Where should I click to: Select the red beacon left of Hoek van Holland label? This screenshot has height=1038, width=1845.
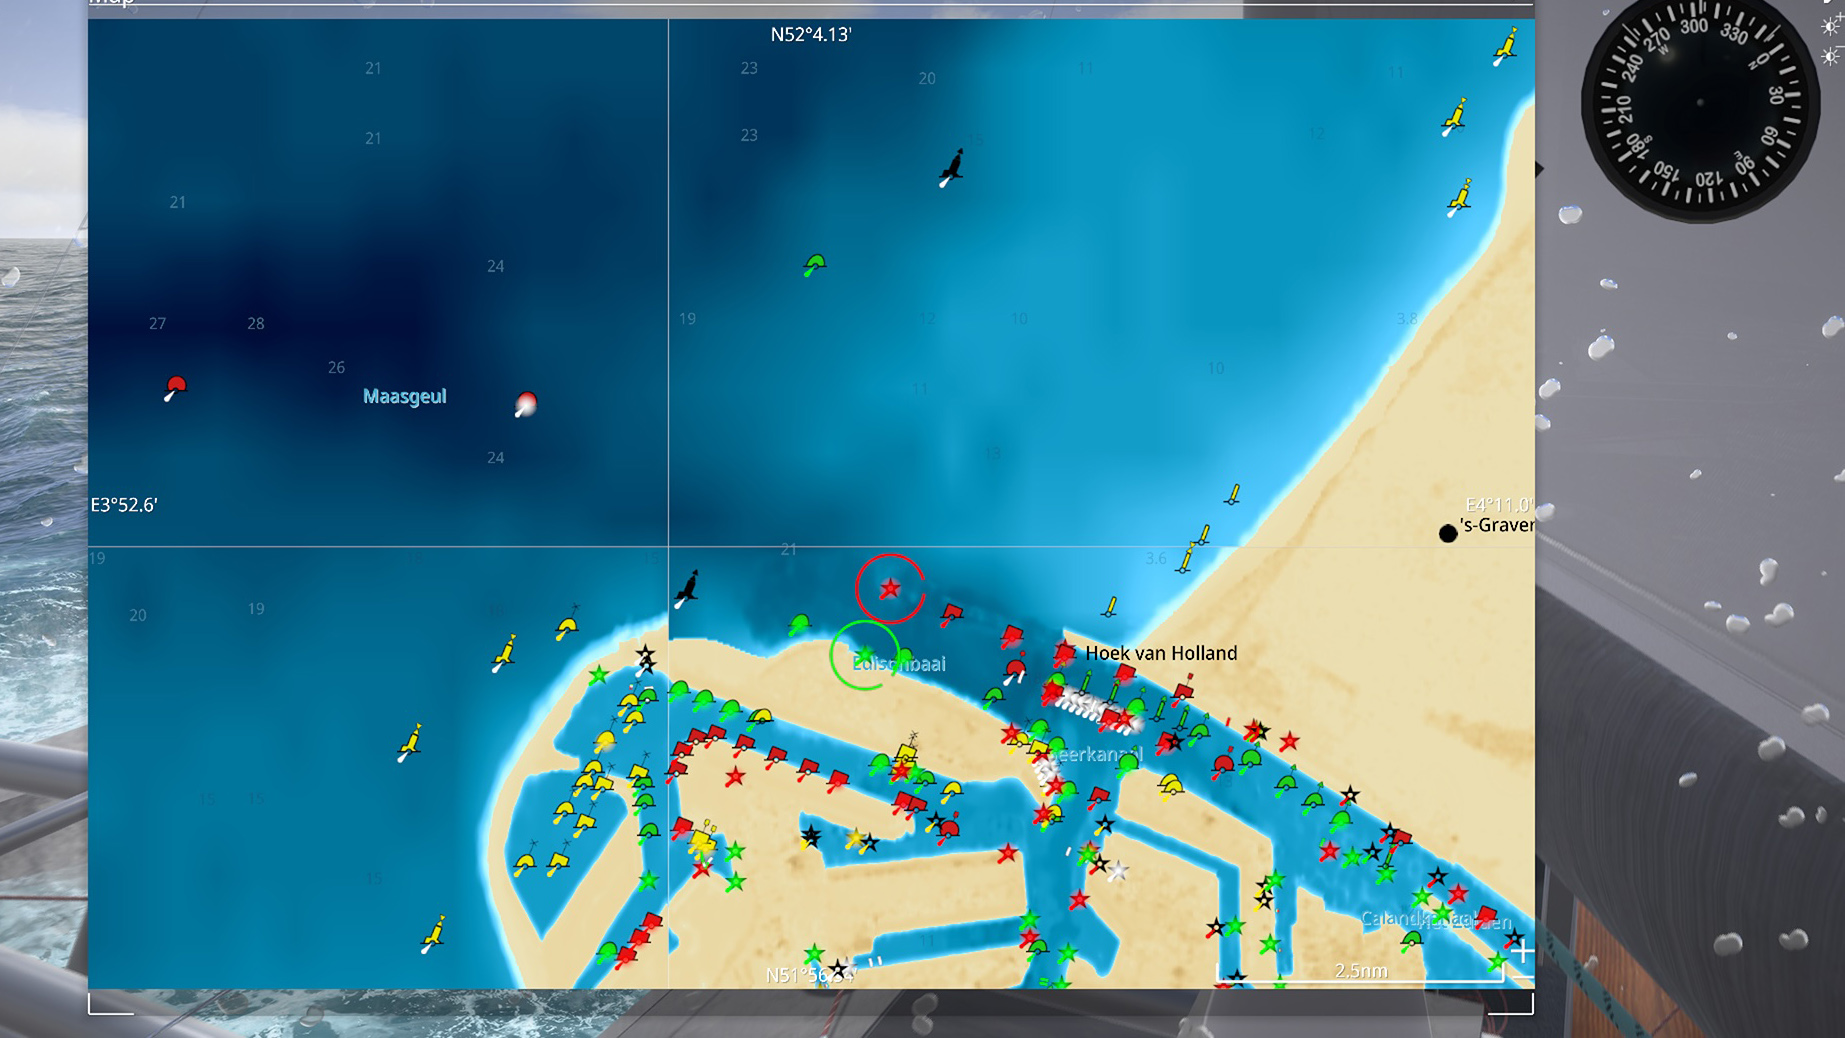point(1065,654)
